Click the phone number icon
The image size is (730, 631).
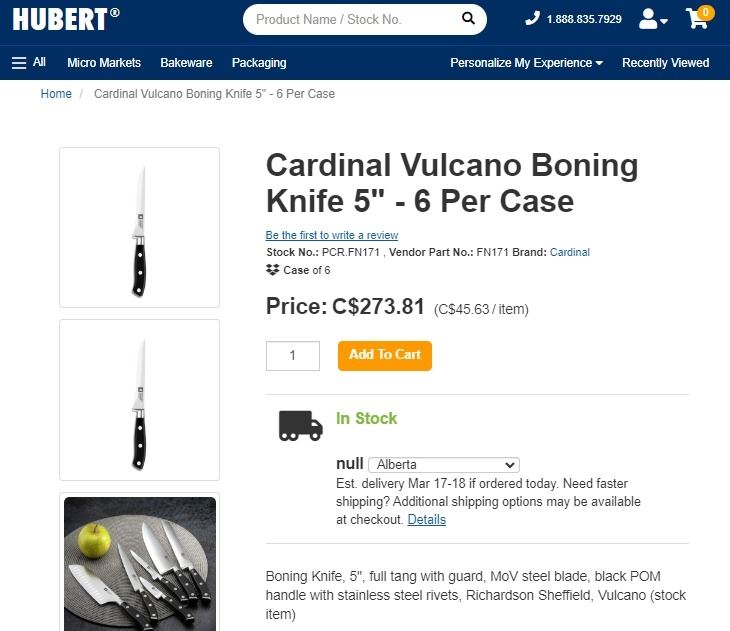click(x=532, y=19)
